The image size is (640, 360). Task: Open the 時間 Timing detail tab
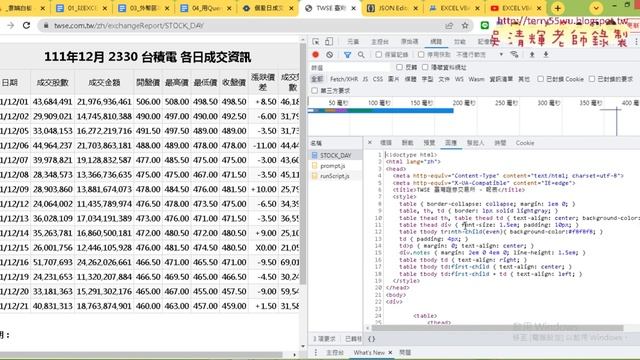tap(500, 143)
